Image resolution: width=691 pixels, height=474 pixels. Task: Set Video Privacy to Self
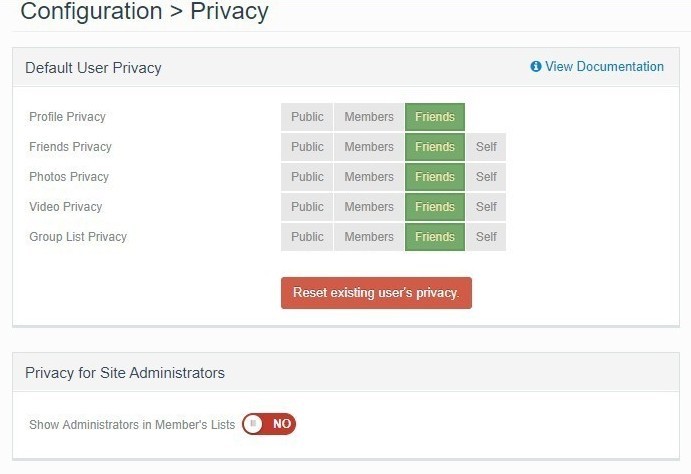click(486, 207)
